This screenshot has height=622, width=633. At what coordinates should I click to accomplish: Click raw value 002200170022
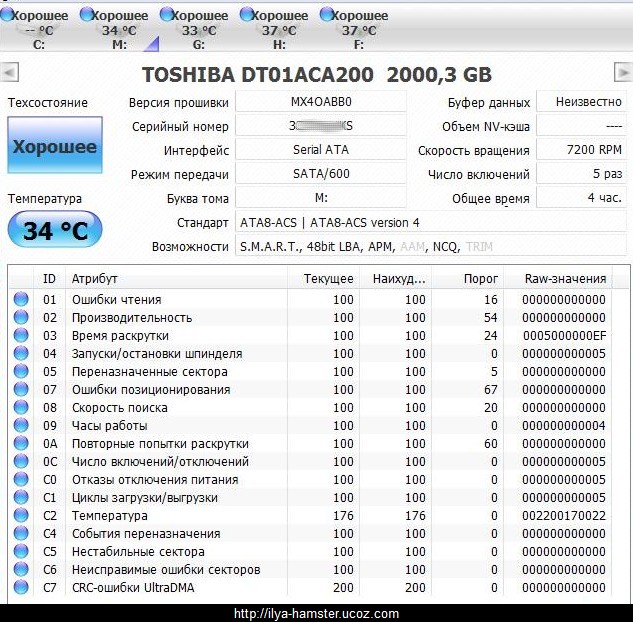coord(564,515)
